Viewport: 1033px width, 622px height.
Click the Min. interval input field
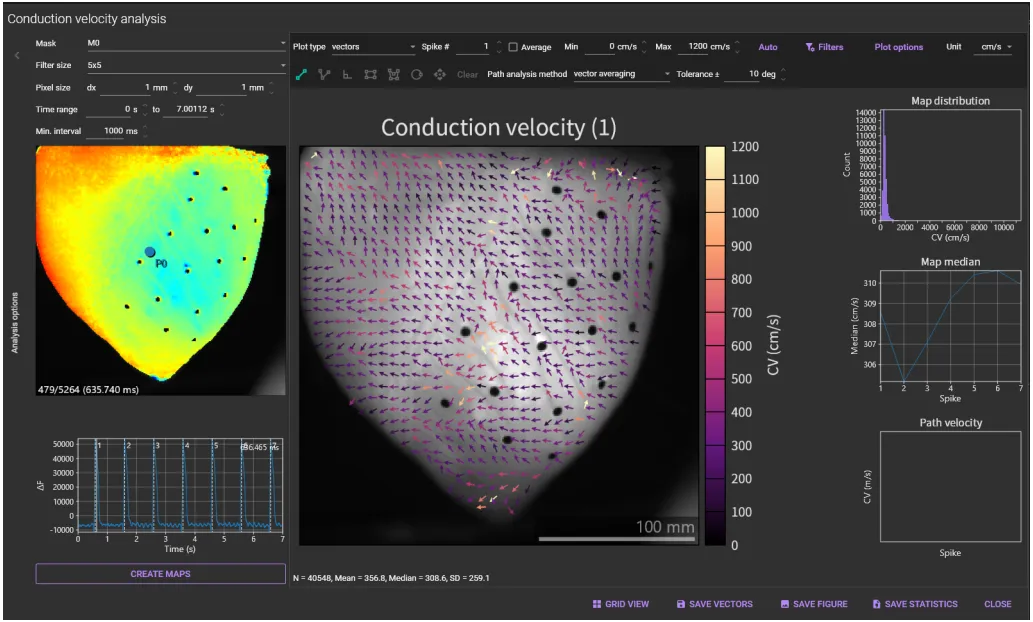[113, 131]
